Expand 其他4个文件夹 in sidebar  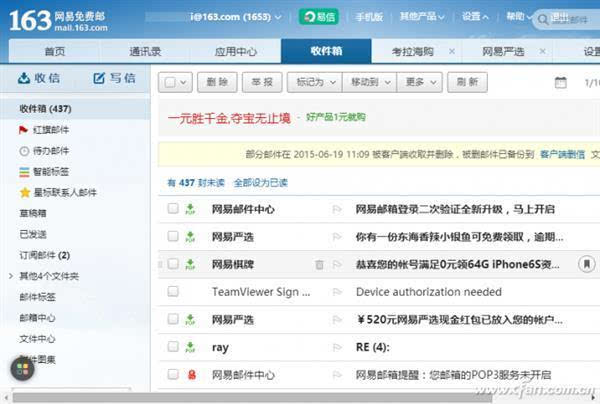click(11, 276)
